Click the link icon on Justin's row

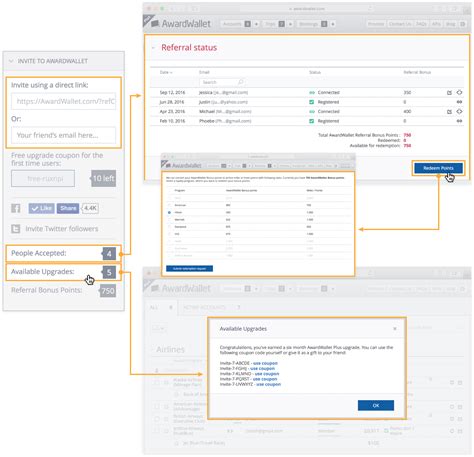459,102
